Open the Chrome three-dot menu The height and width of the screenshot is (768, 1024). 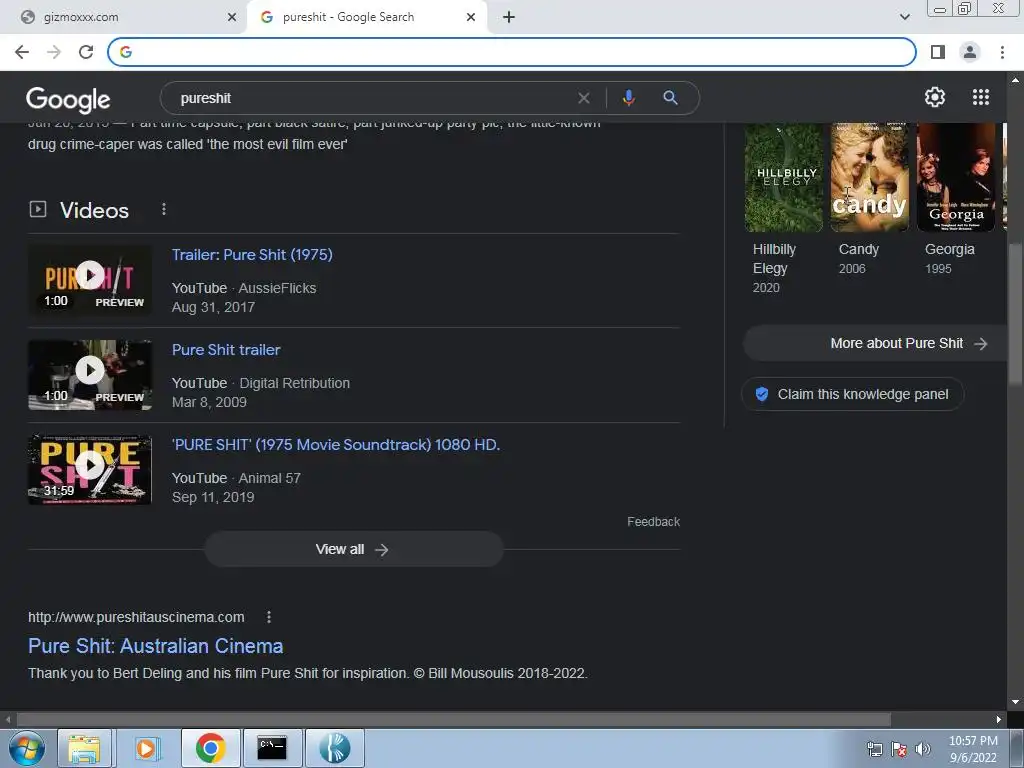tap(1002, 52)
